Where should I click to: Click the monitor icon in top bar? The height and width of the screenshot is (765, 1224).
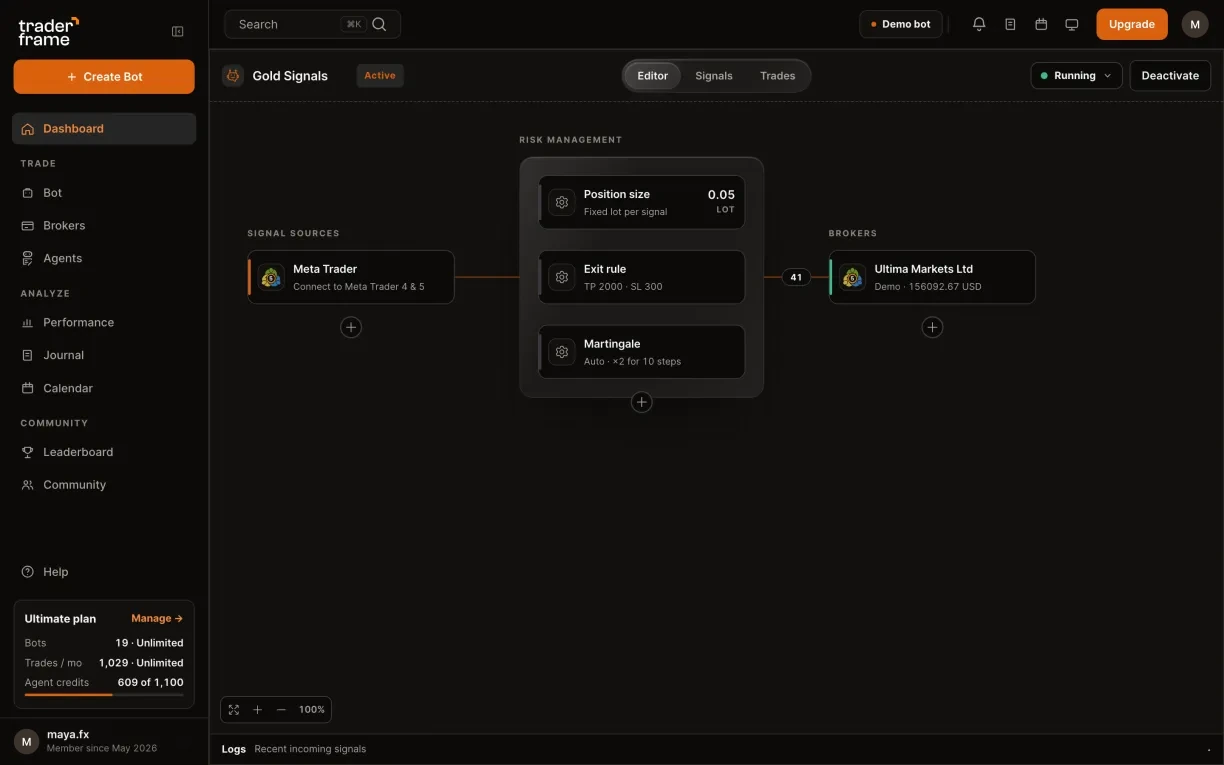click(1072, 24)
